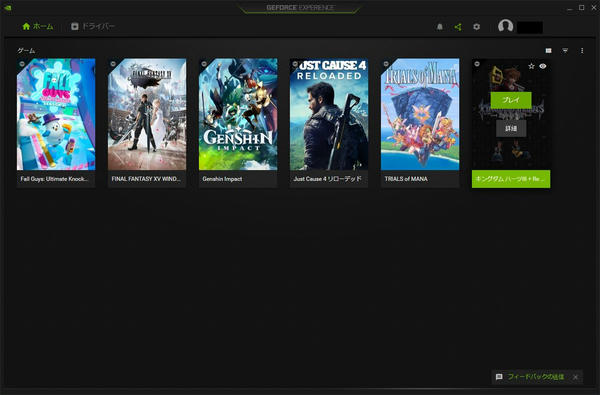Favorite Kingdom Hearts with the star icon
Viewport: 600px width, 395px height.
coord(531,66)
